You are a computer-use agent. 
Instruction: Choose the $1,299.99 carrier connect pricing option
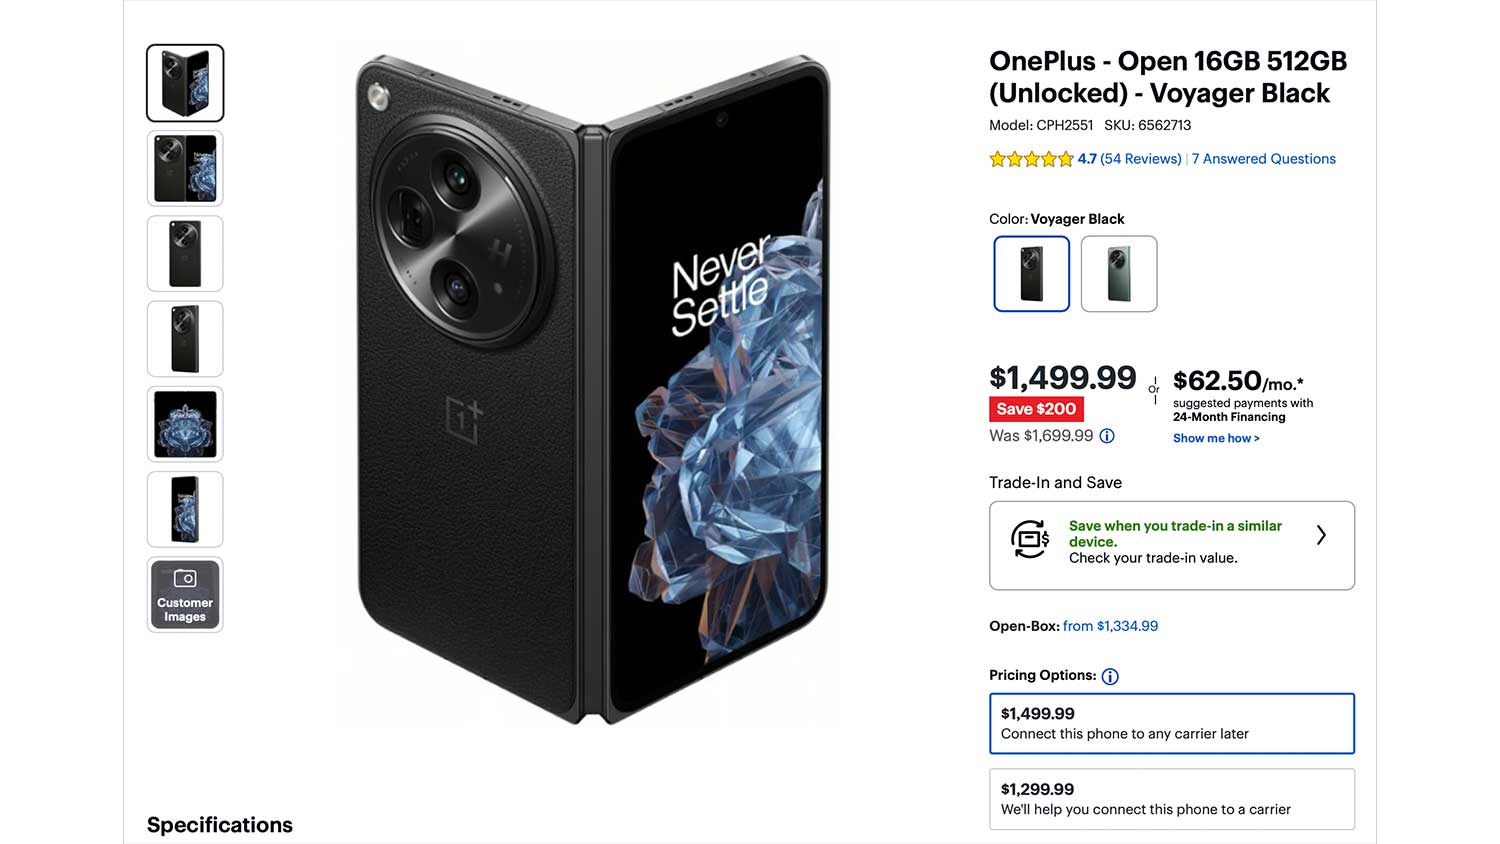point(1172,799)
